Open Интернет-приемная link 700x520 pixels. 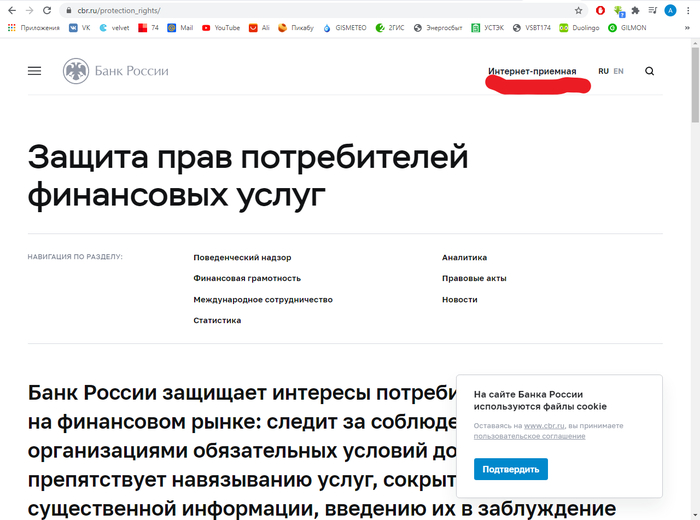point(532,71)
